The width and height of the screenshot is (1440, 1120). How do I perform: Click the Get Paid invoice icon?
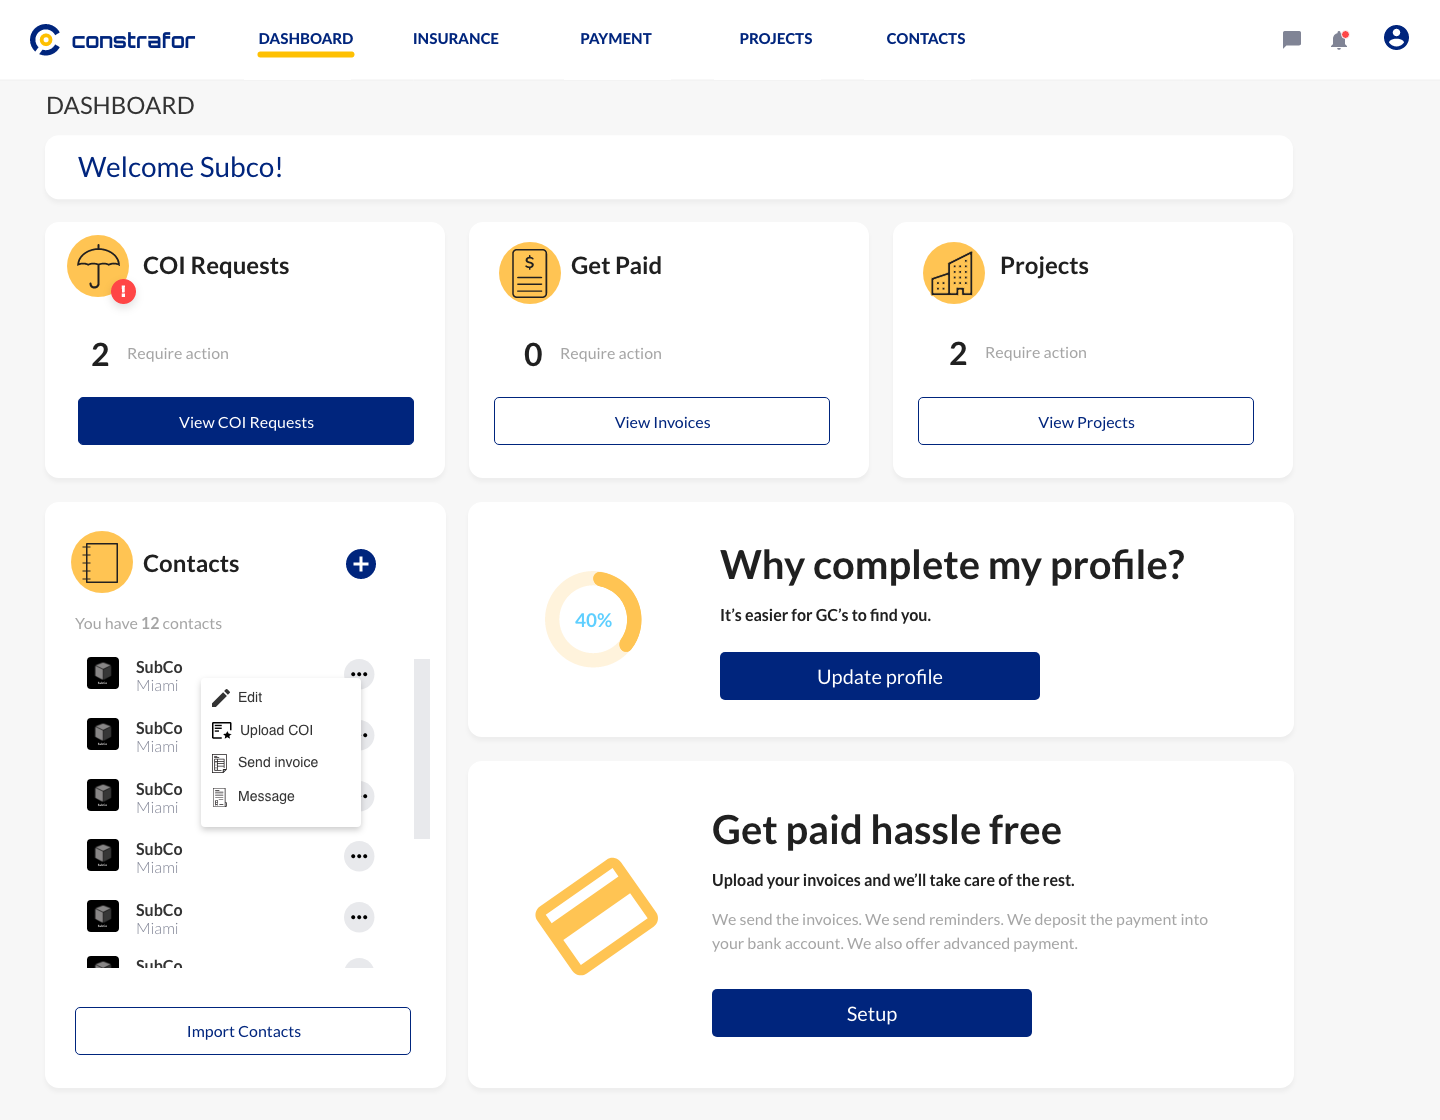coord(529,272)
